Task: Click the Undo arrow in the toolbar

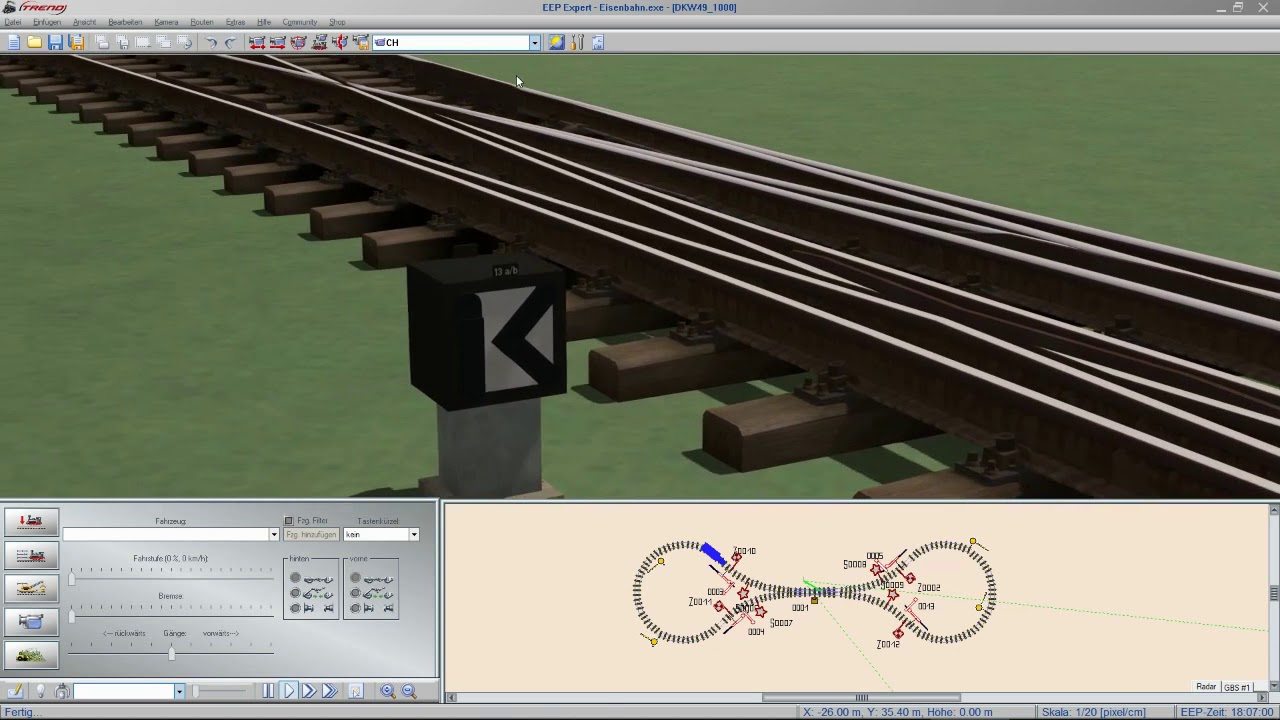Action: click(x=211, y=42)
